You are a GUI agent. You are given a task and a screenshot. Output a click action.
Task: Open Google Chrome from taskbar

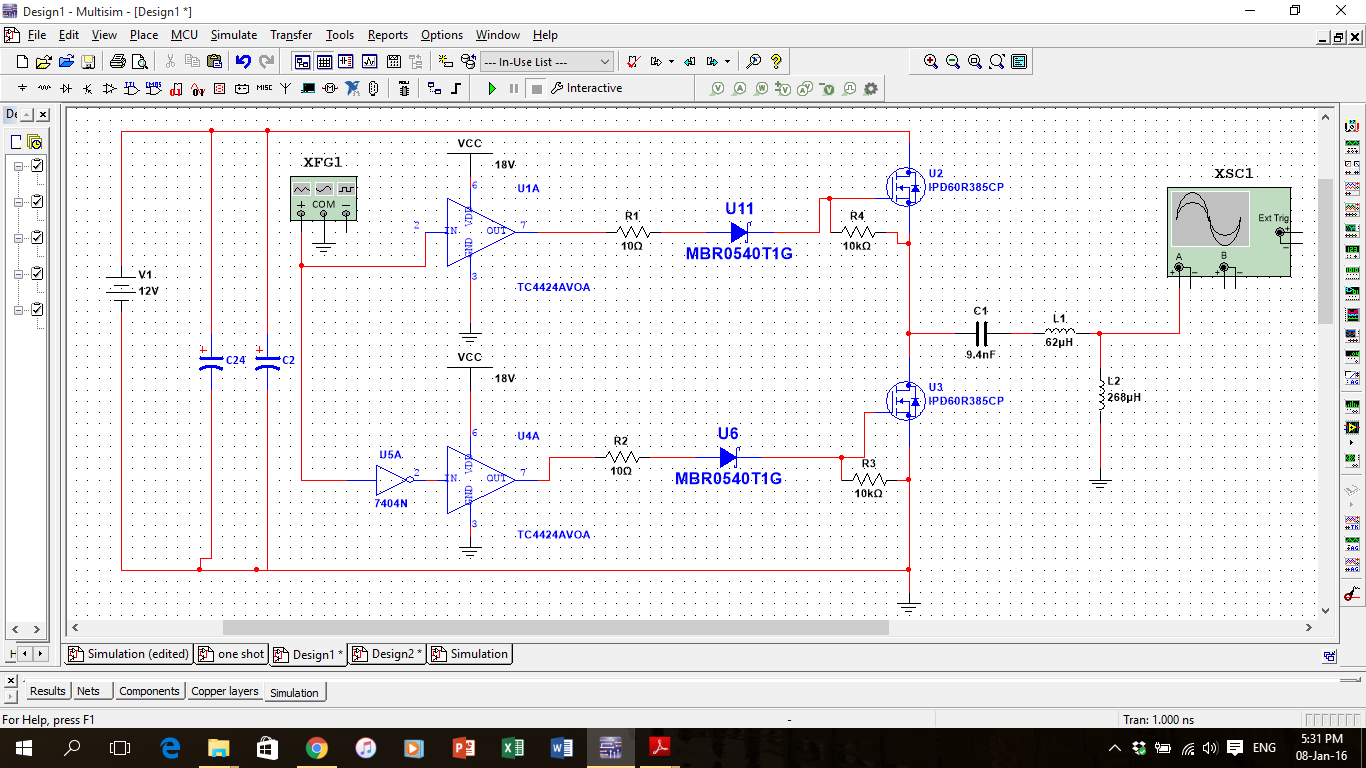click(316, 747)
